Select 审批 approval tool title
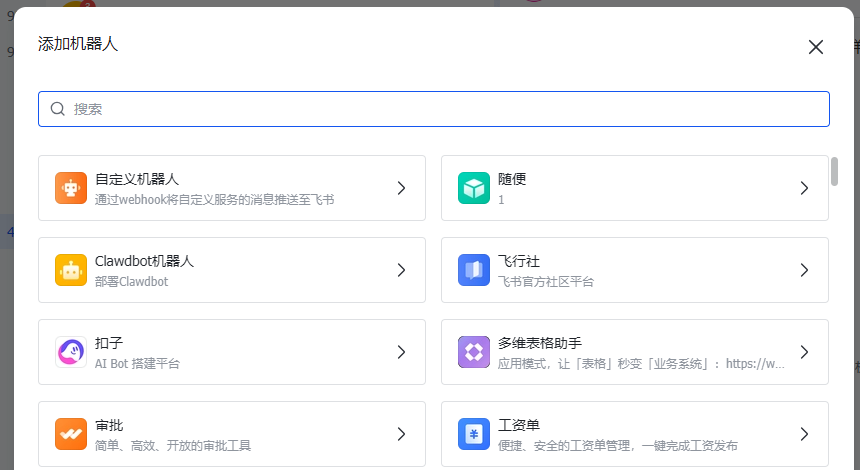The height and width of the screenshot is (470, 860). [x=109, y=425]
